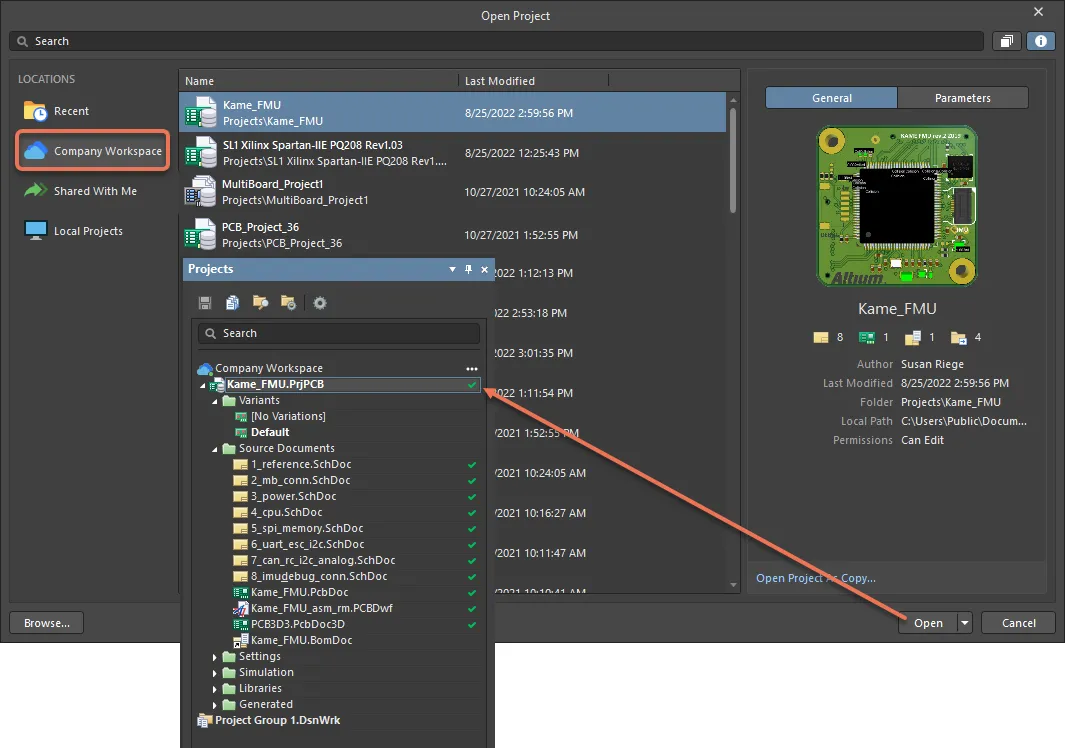This screenshot has width=1065, height=748.
Task: Sort by Last Modified column header
Action: coord(533,81)
